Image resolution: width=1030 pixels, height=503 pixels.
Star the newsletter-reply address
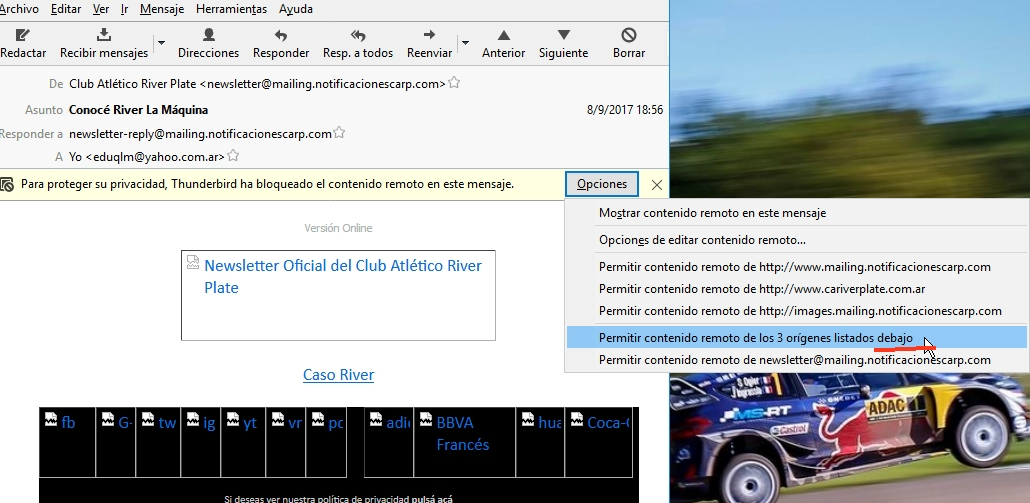(339, 133)
